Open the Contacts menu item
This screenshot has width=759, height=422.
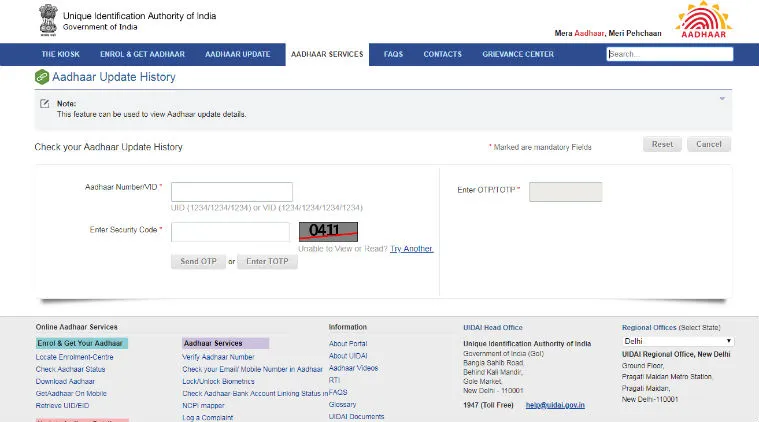tap(442, 54)
